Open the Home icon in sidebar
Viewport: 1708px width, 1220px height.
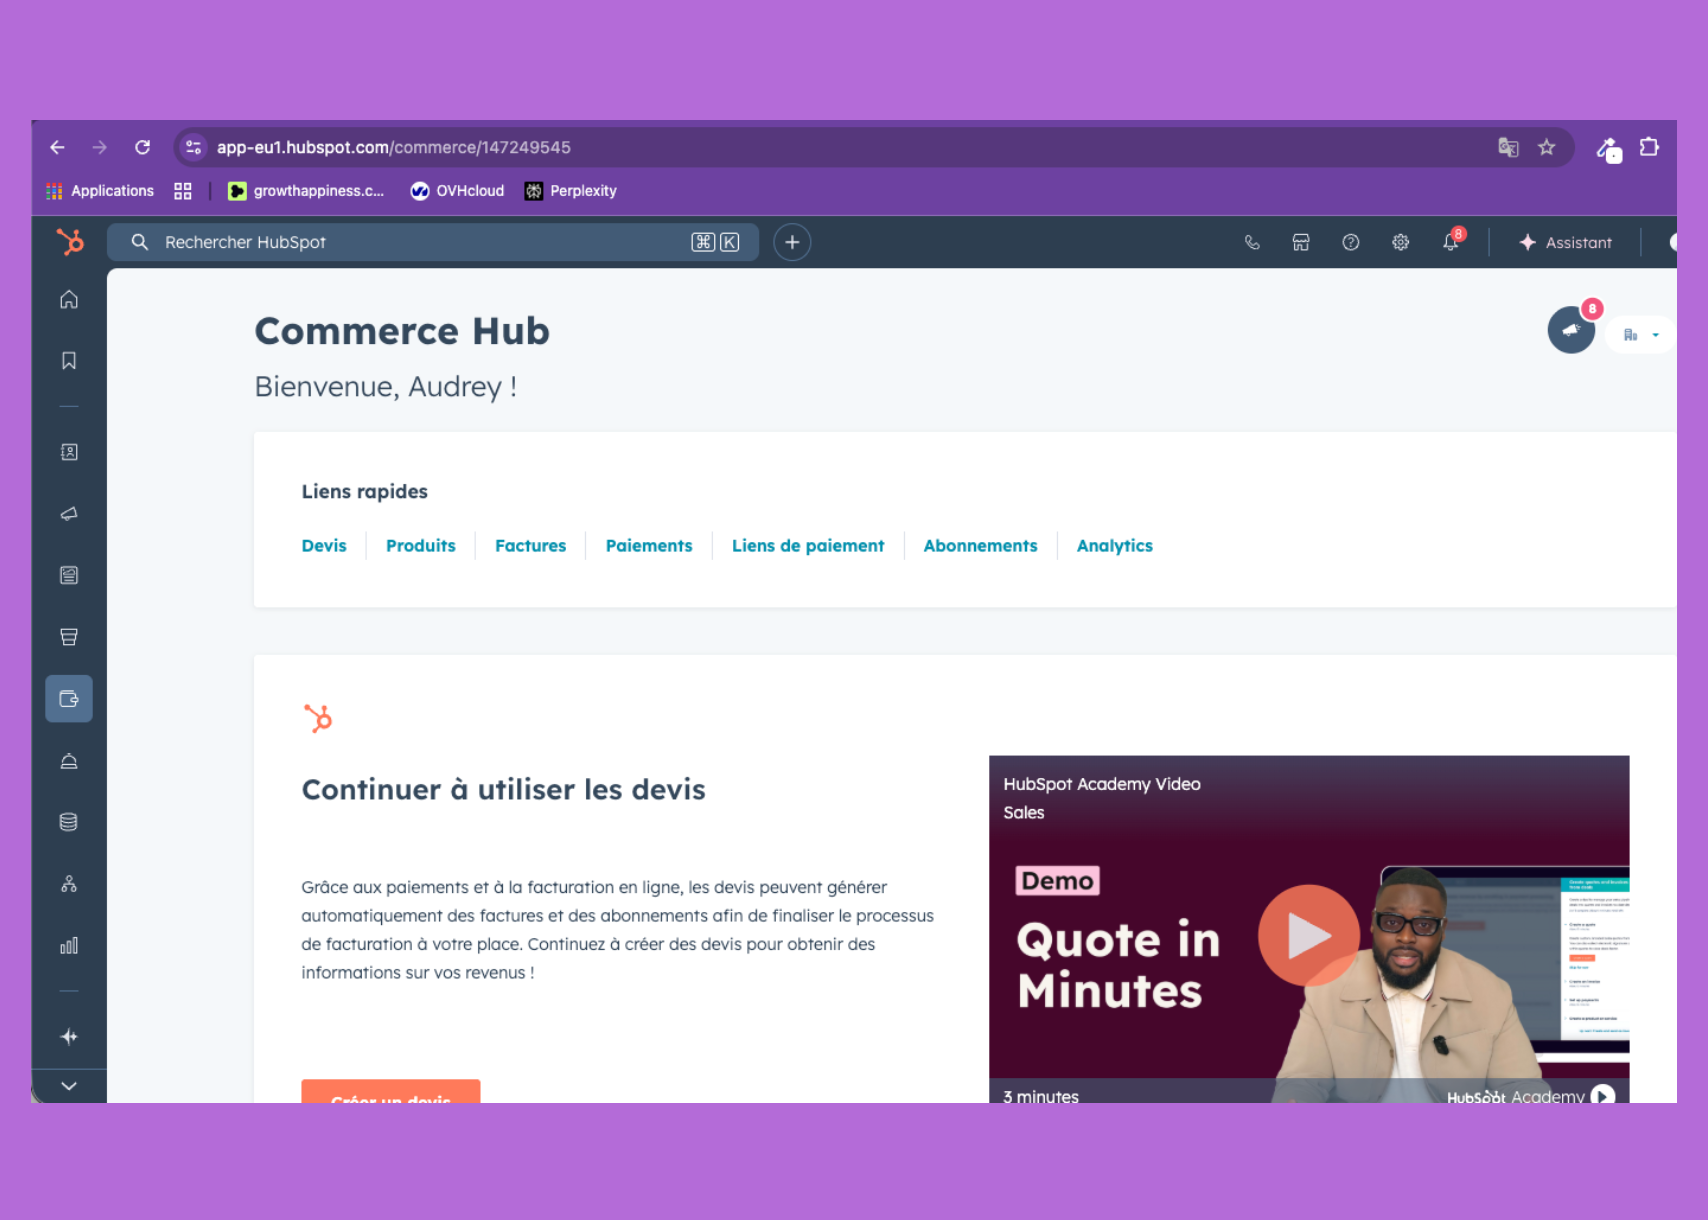pyautogui.click(x=69, y=299)
